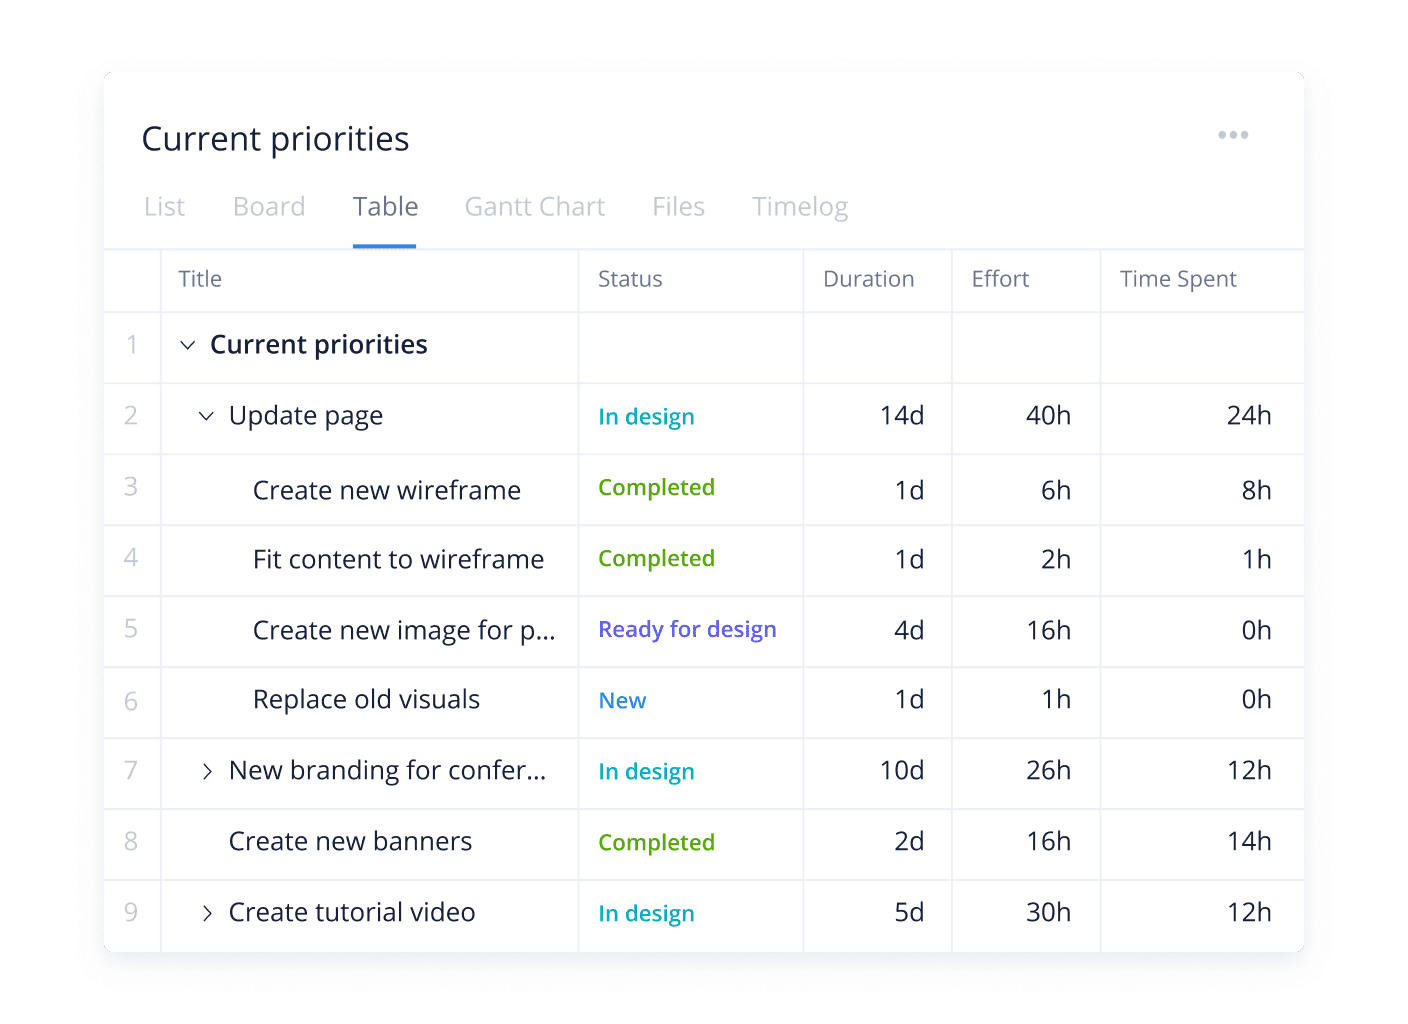Image resolution: width=1408 pixels, height=1024 pixels.
Task: Change the New status of Replace old visuals
Action: pyautogui.click(x=622, y=701)
